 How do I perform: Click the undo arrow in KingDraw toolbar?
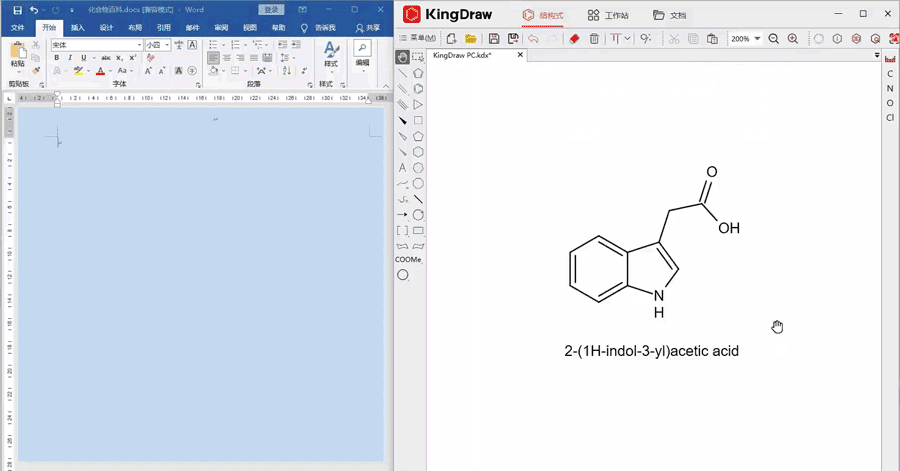[533, 38]
